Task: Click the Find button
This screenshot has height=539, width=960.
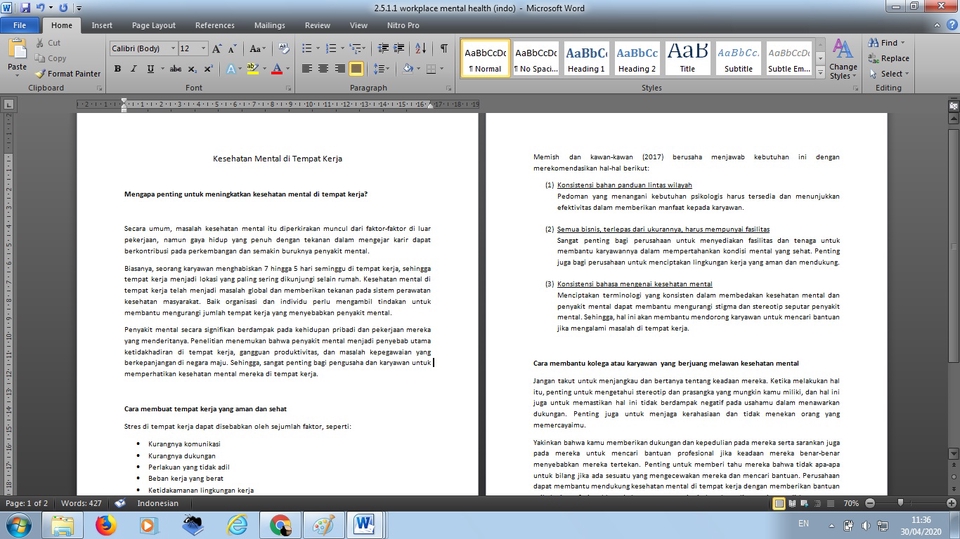Action: 886,43
